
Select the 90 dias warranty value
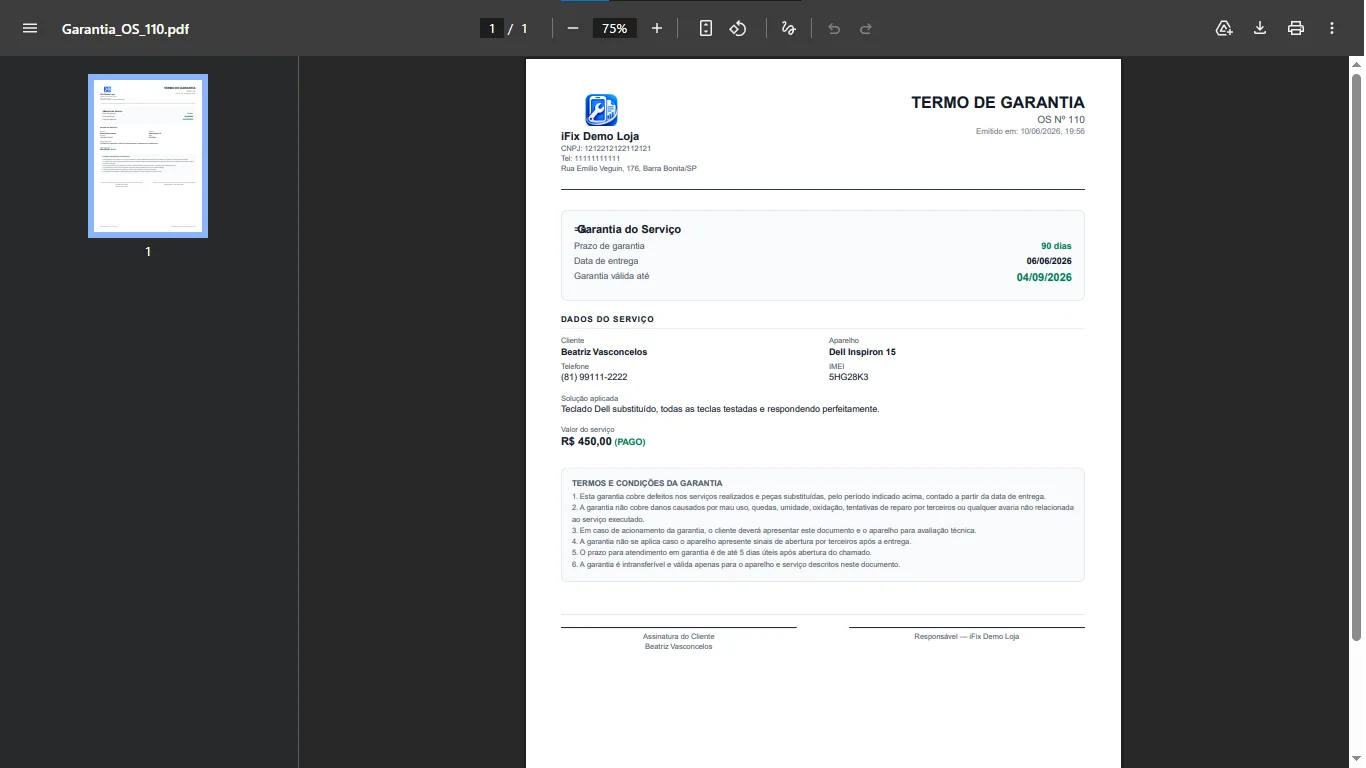point(1056,246)
